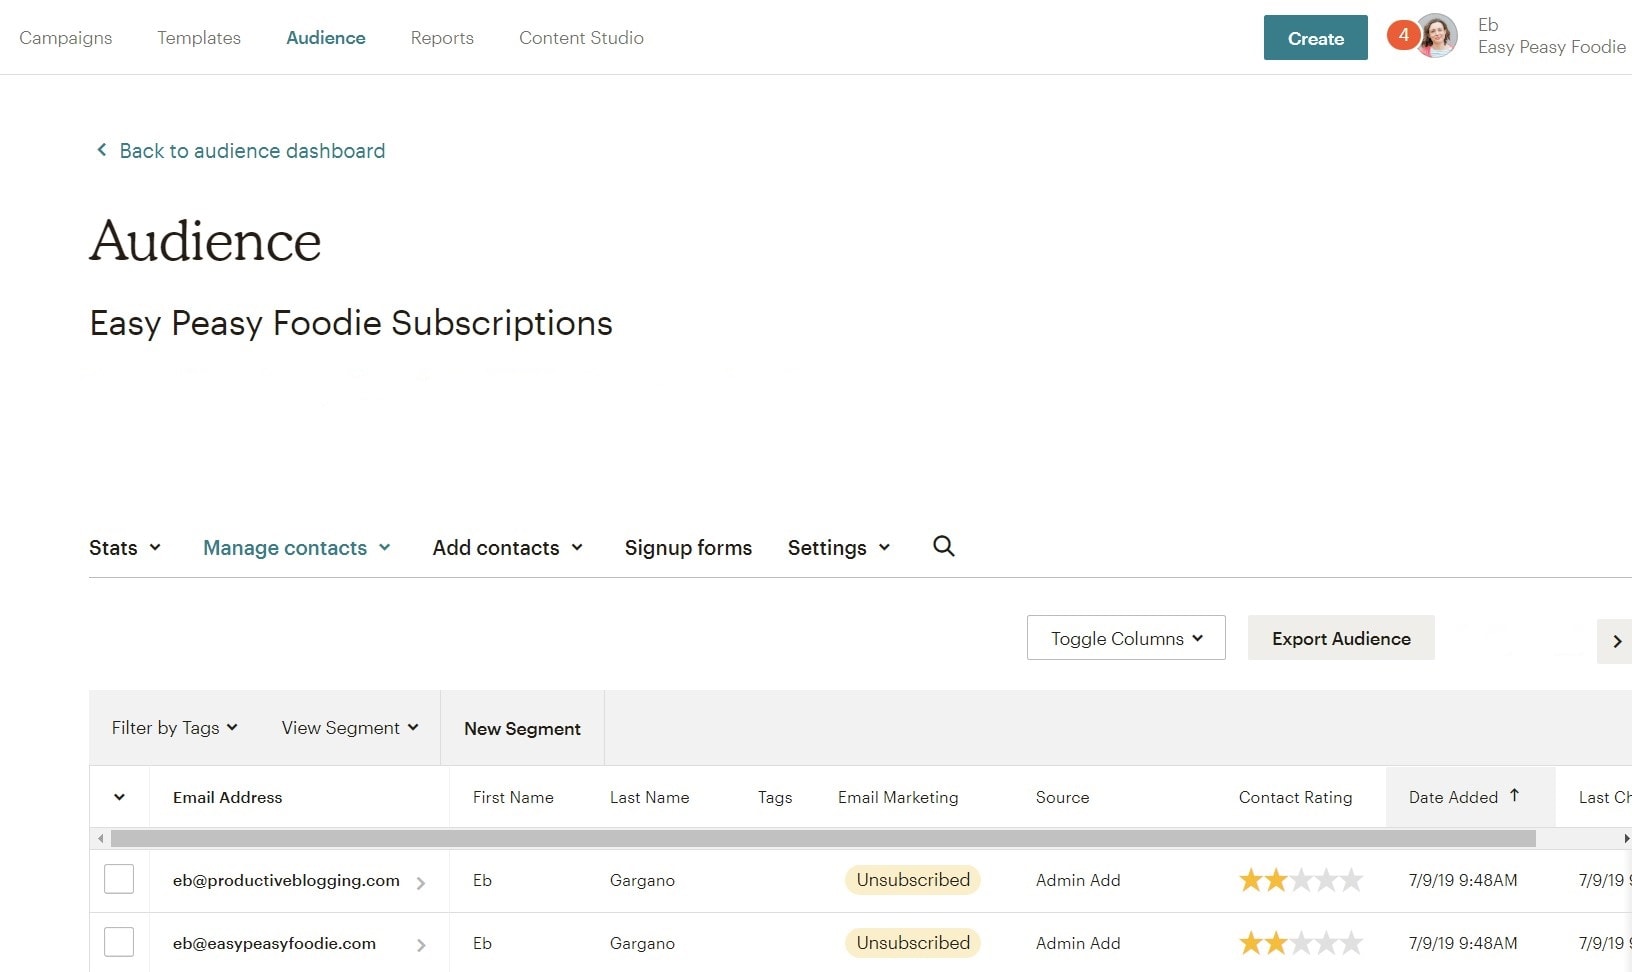
Task: Expand the Toggle Columns dropdown
Action: [1126, 638]
